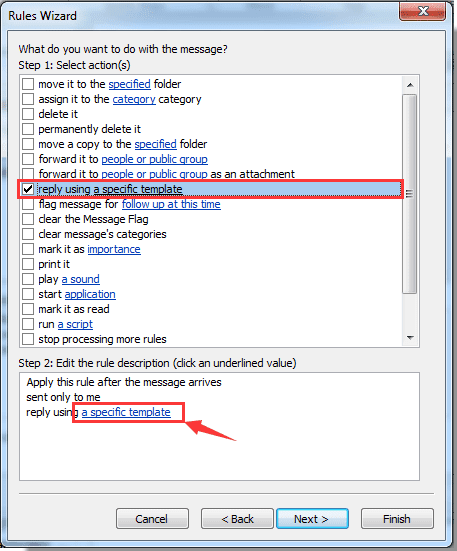Check the 'play a sound' checkbox
The image size is (457, 551).
pos(28,279)
